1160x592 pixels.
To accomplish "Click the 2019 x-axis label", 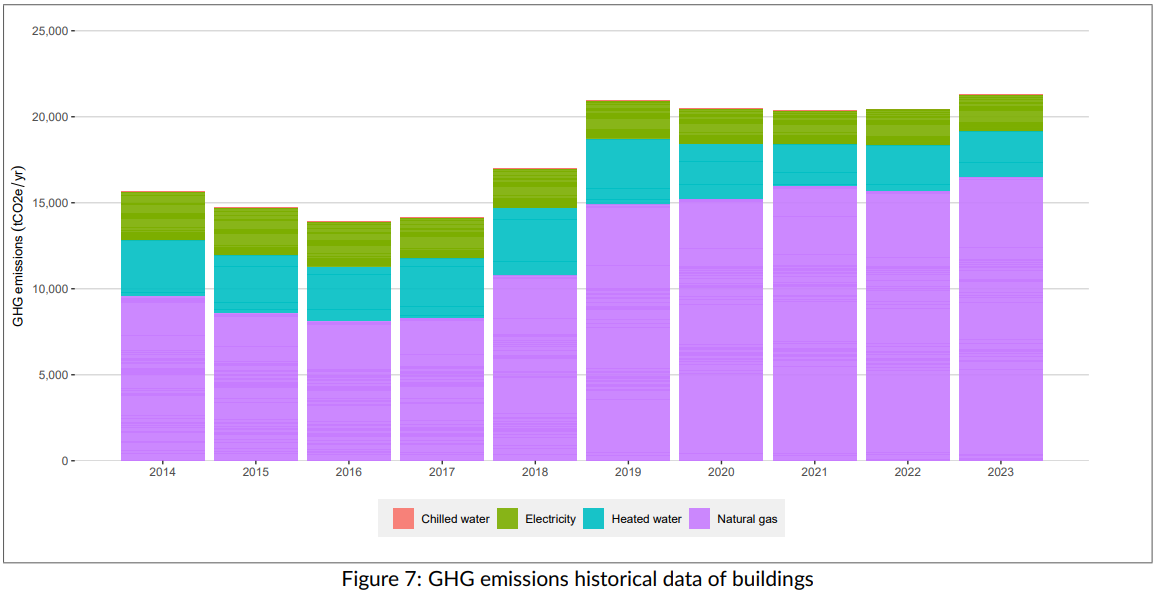I will (x=628, y=470).
